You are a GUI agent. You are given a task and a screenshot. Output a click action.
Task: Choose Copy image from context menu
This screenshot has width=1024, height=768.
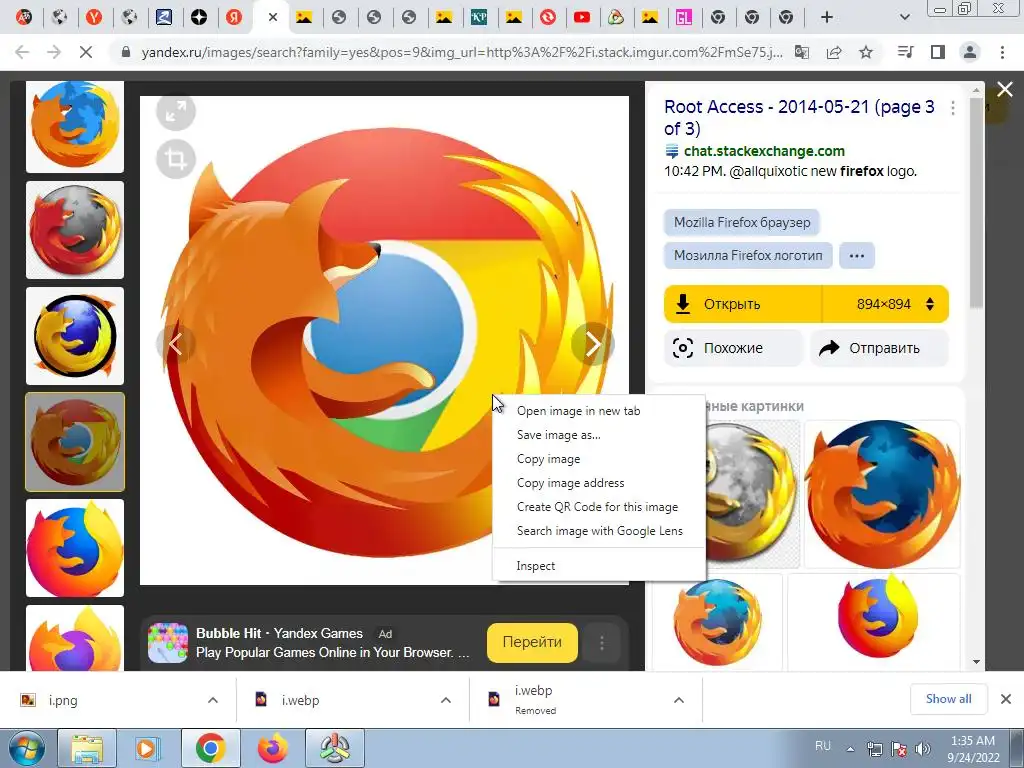coord(599,459)
